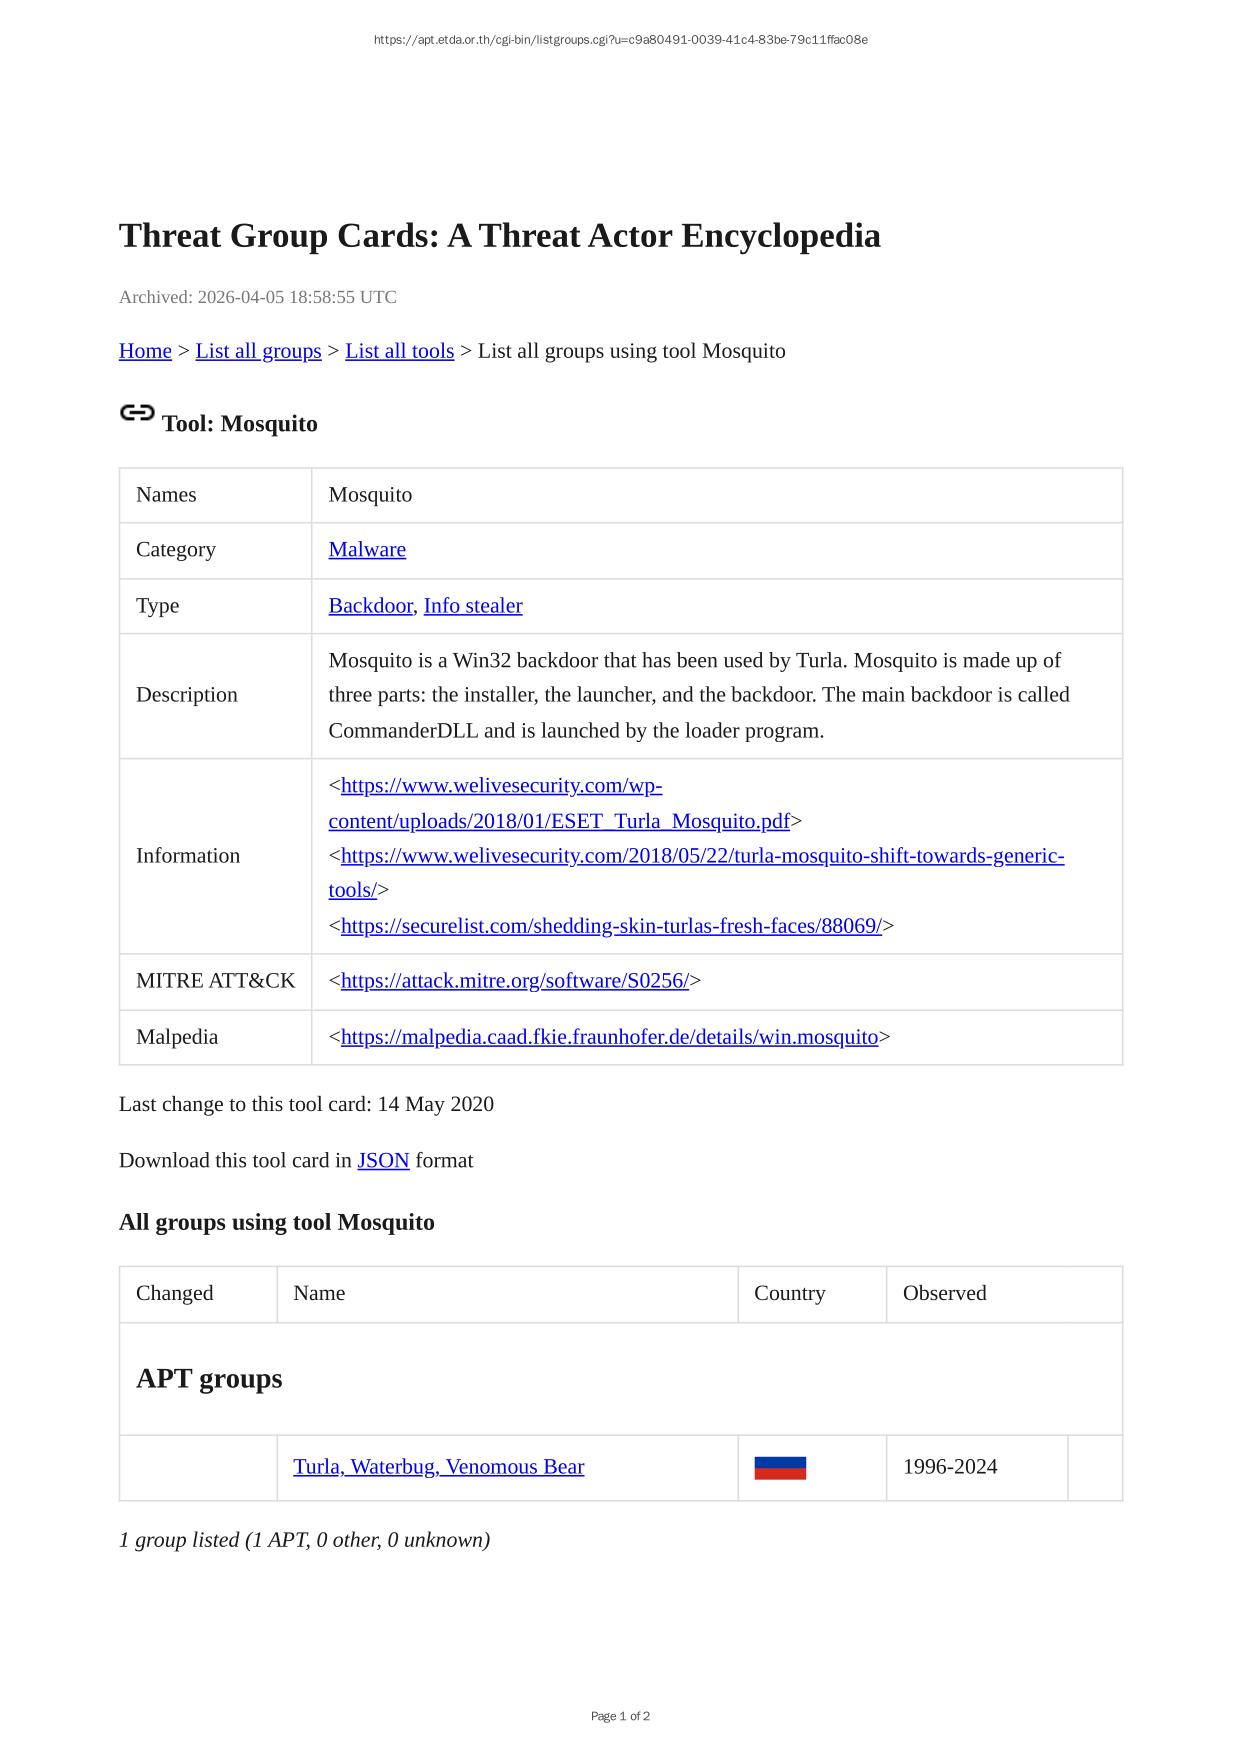Screen dimensions: 1242x1756
Task: Click the Changed column header
Action: pos(175,1294)
